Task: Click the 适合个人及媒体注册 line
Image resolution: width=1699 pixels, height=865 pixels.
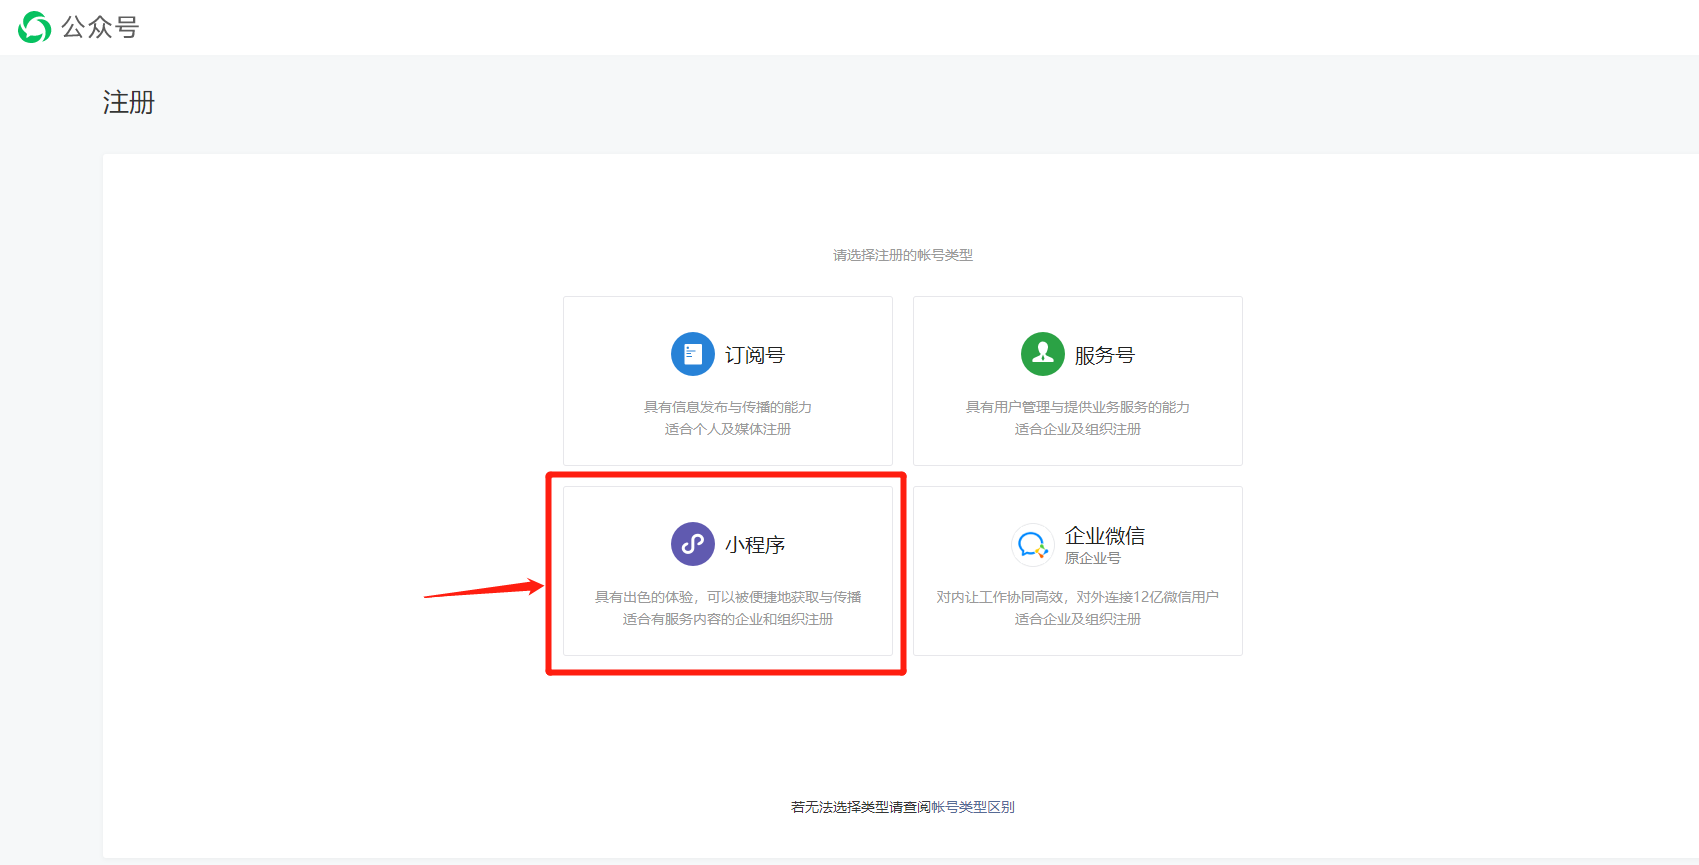Action: pos(728,429)
